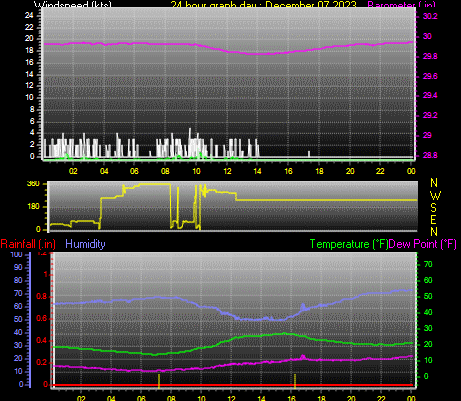Click the 28.8 barometer axis value

click(430, 155)
